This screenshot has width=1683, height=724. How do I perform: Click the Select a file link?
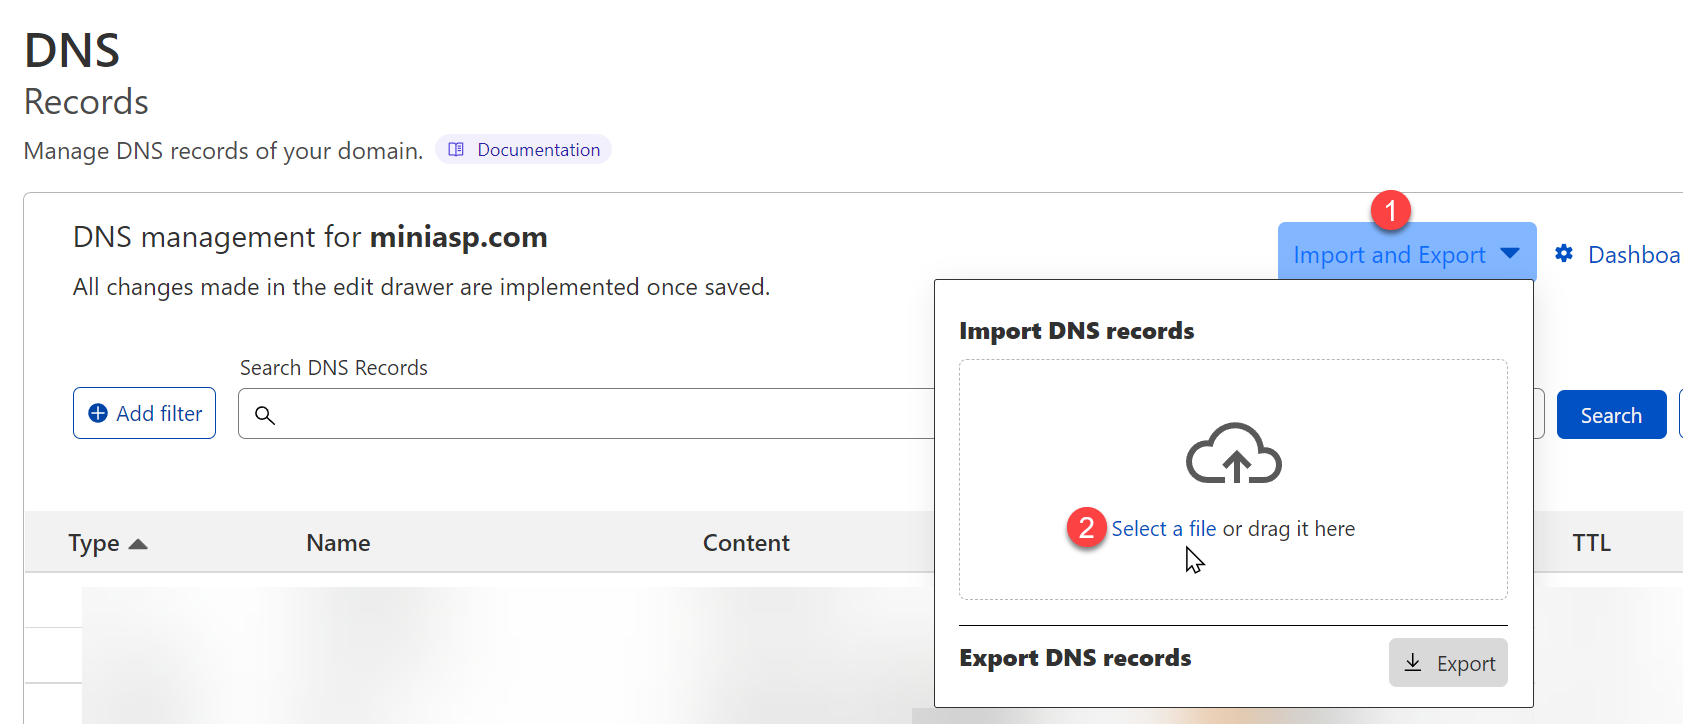1164,529
